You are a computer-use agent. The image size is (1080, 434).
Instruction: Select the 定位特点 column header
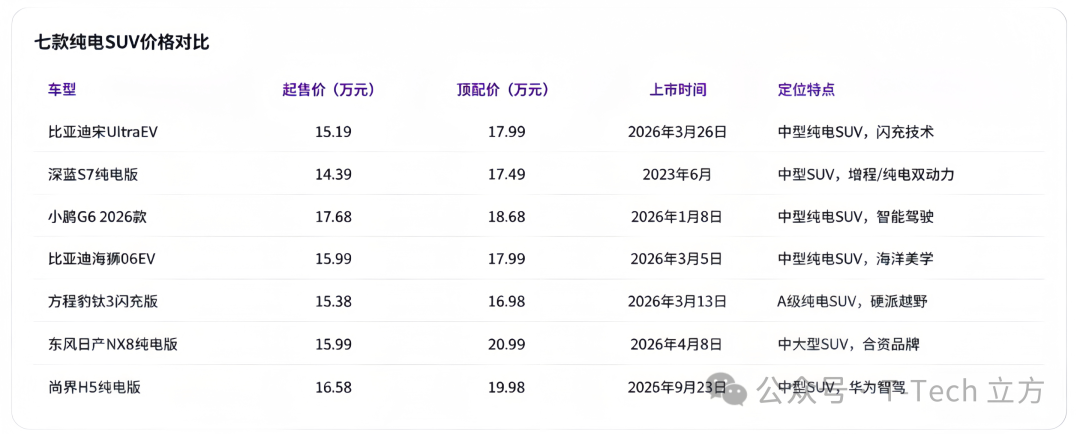[806, 90]
